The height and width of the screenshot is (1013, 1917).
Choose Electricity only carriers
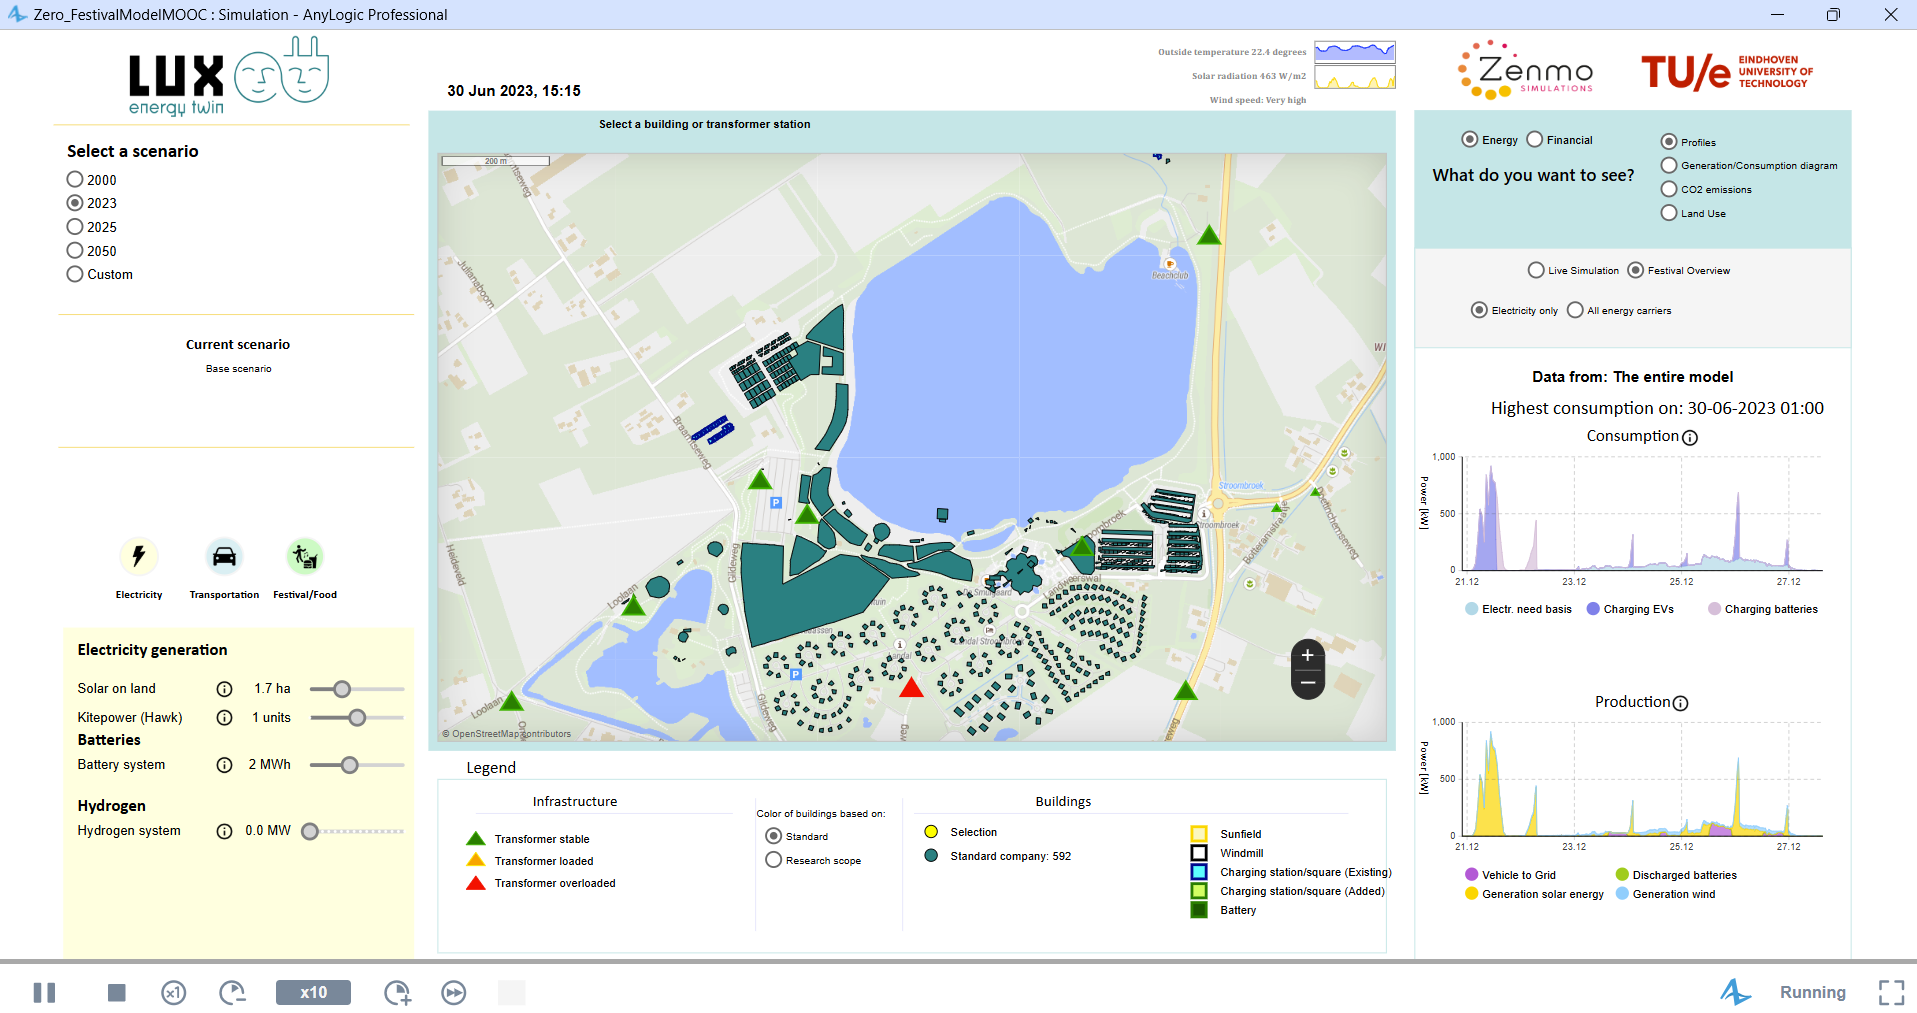click(1479, 310)
